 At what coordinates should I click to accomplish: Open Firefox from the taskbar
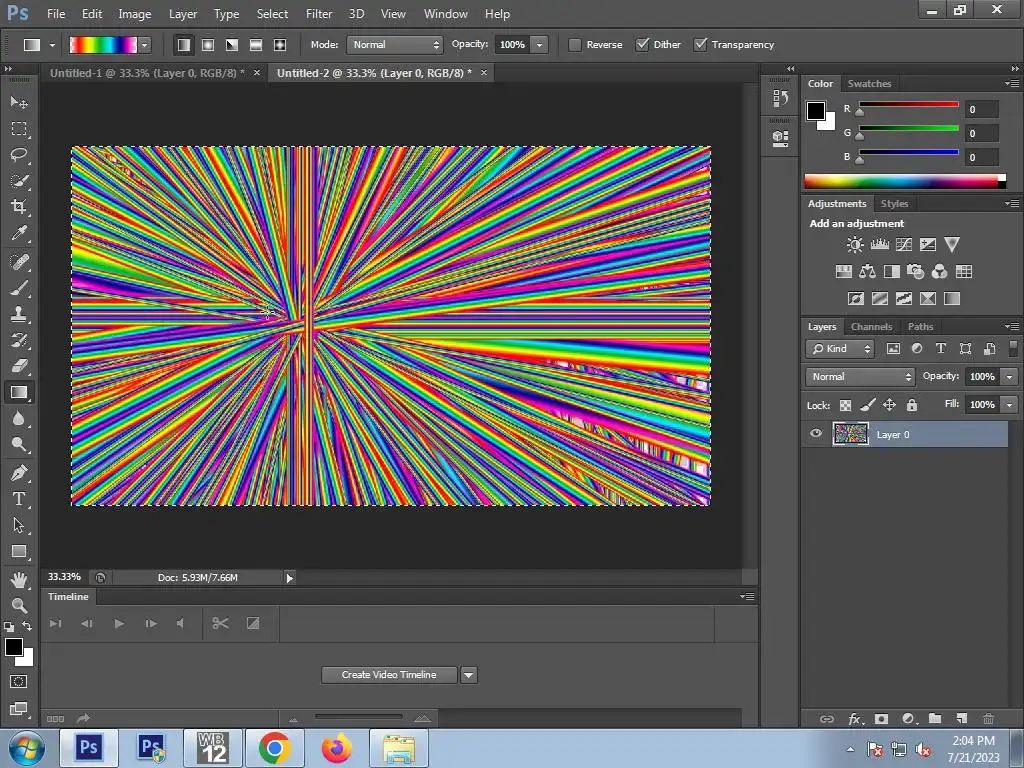[x=337, y=748]
